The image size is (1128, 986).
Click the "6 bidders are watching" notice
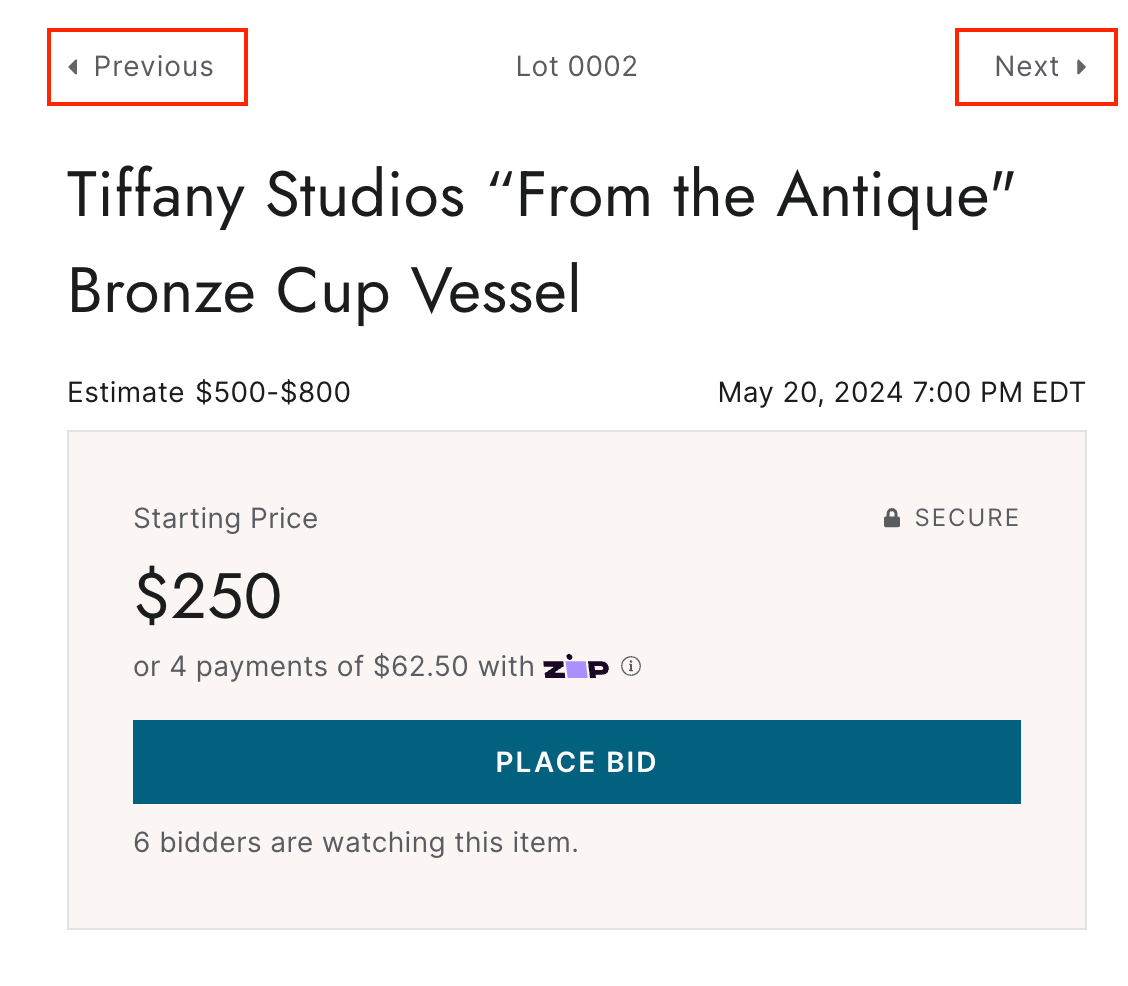356,842
